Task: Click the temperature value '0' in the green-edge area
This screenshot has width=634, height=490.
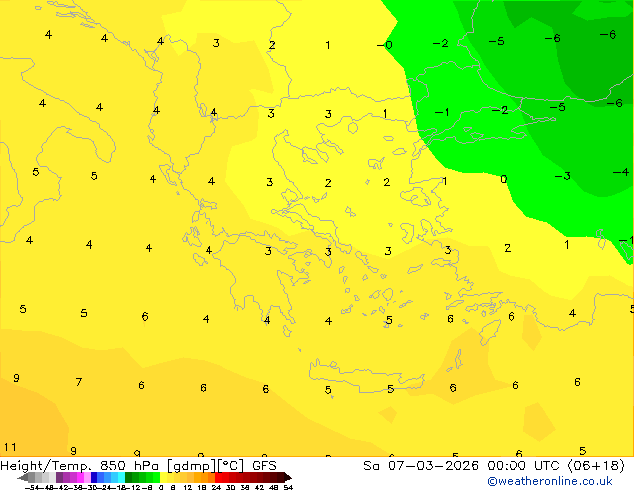Action: [x=503, y=179]
